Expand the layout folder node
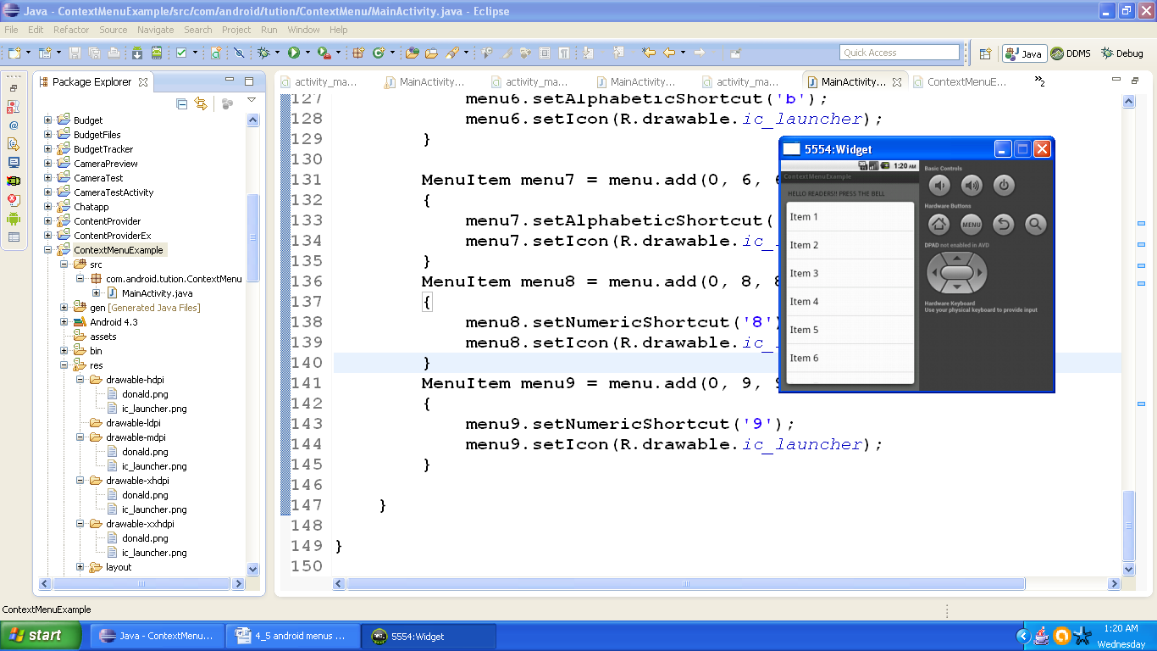The image size is (1157, 651). [x=80, y=567]
